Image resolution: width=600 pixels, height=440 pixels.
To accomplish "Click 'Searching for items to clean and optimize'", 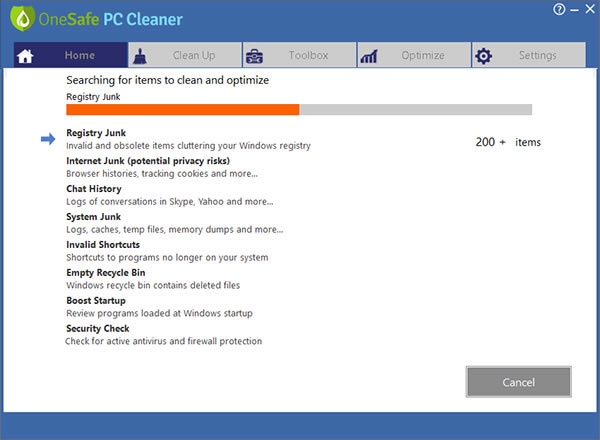I will coord(168,80).
